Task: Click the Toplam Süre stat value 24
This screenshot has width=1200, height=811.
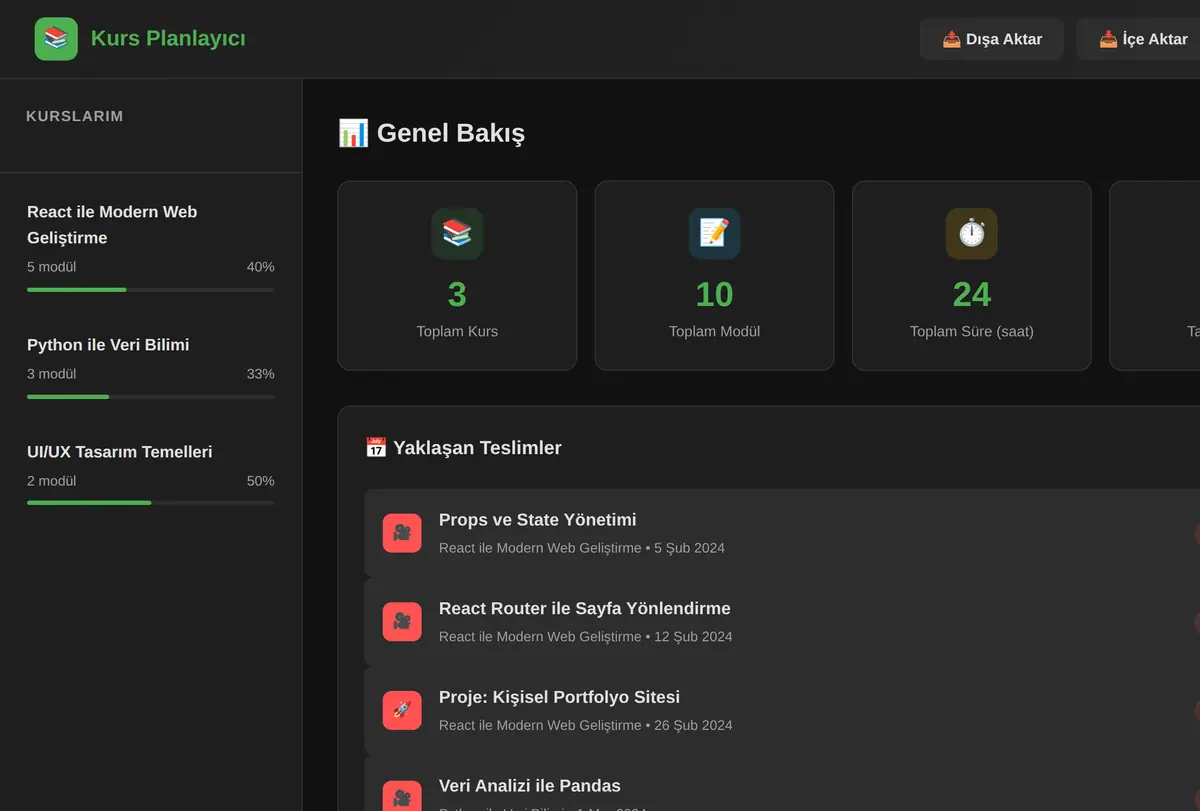Action: pyautogui.click(x=972, y=294)
